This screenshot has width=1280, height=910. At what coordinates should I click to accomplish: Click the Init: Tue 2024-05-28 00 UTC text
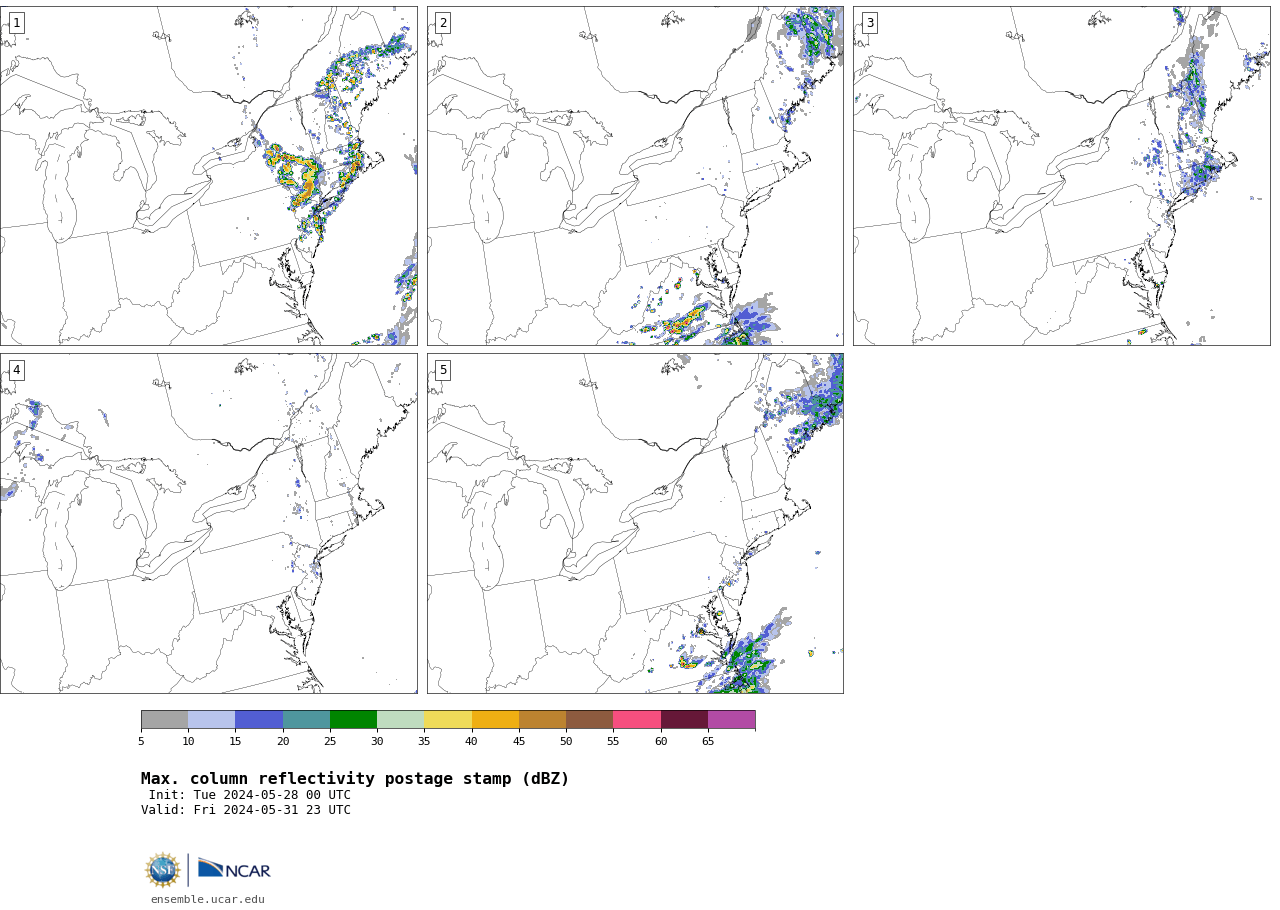(250, 795)
